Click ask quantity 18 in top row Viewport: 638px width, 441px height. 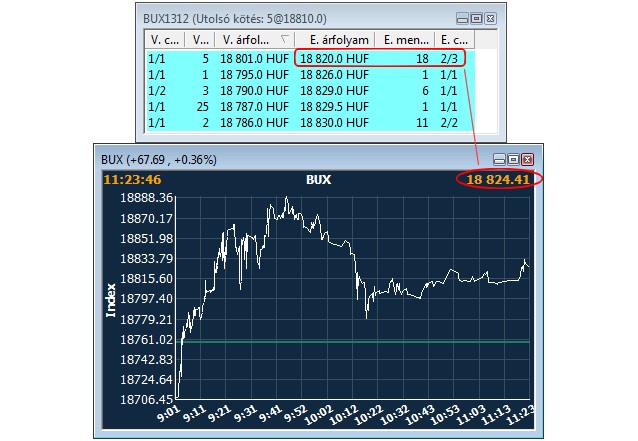[422, 59]
